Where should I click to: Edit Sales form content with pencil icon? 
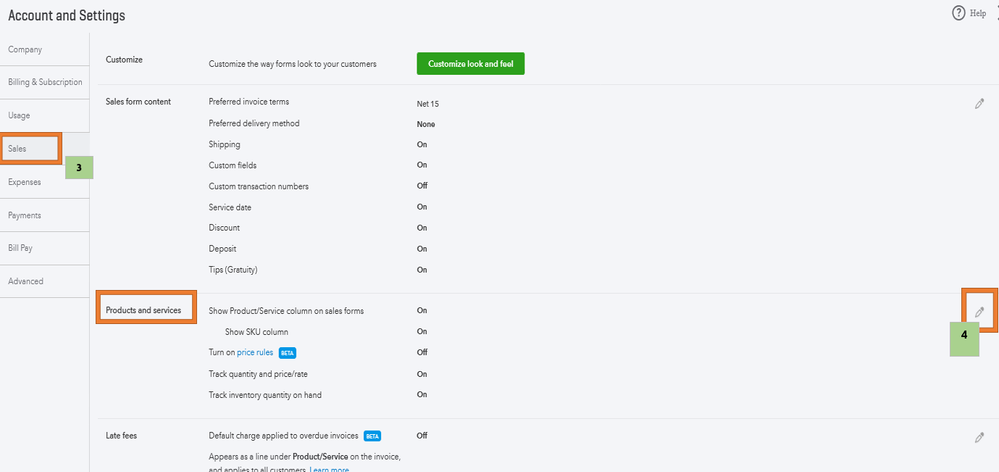tap(980, 103)
